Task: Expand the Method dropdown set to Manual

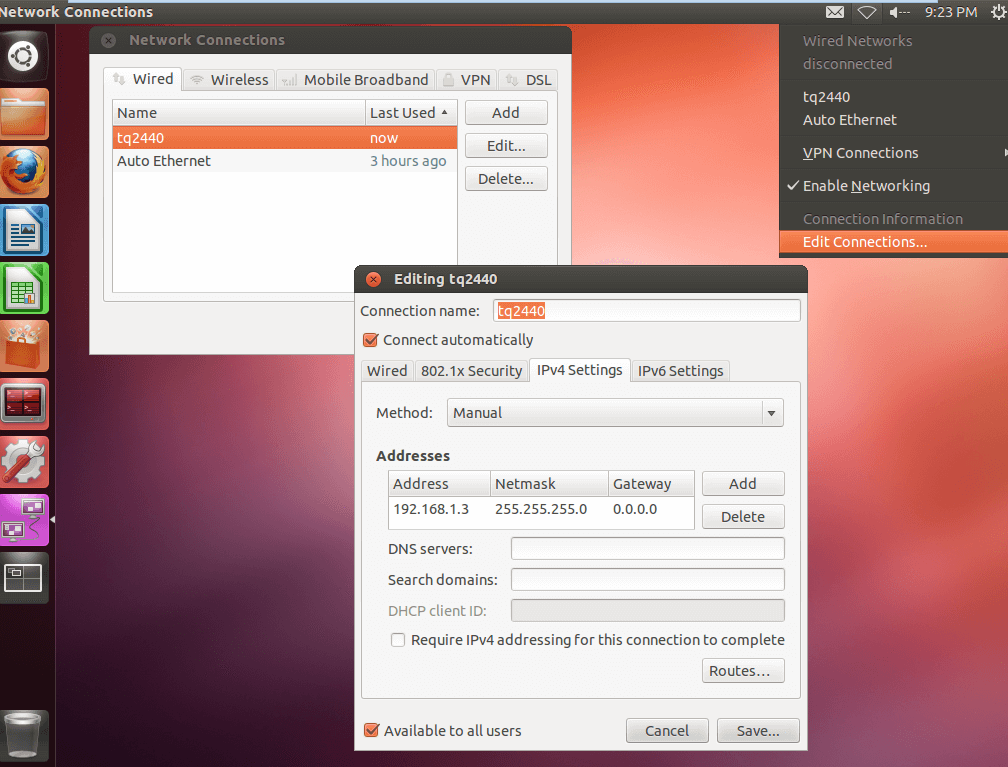Action: click(x=616, y=413)
